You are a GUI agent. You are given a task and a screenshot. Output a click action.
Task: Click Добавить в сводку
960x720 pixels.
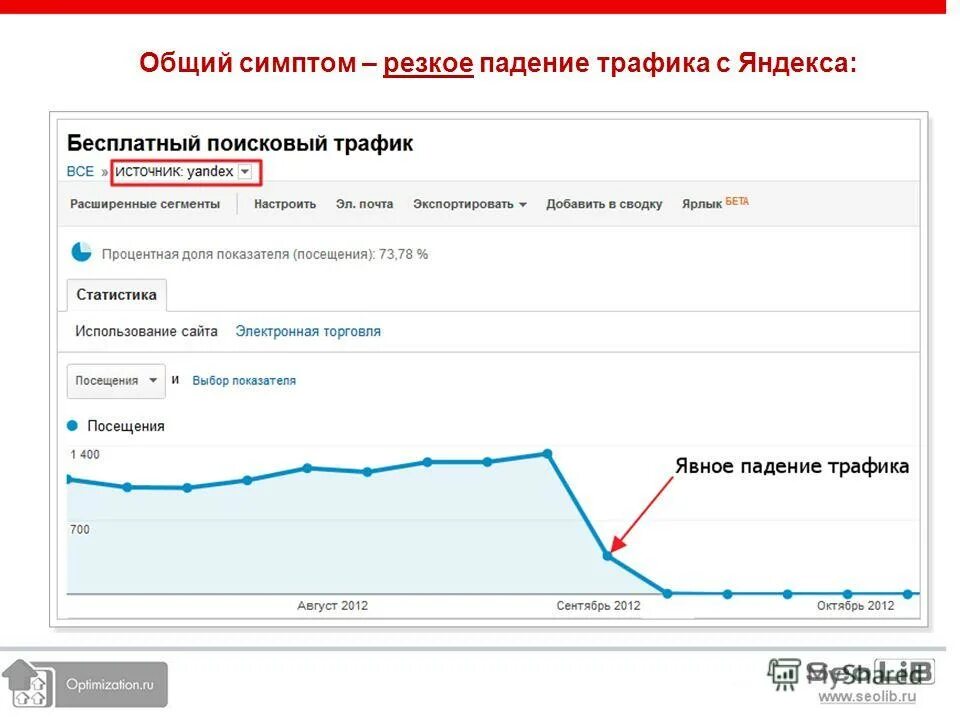point(604,204)
